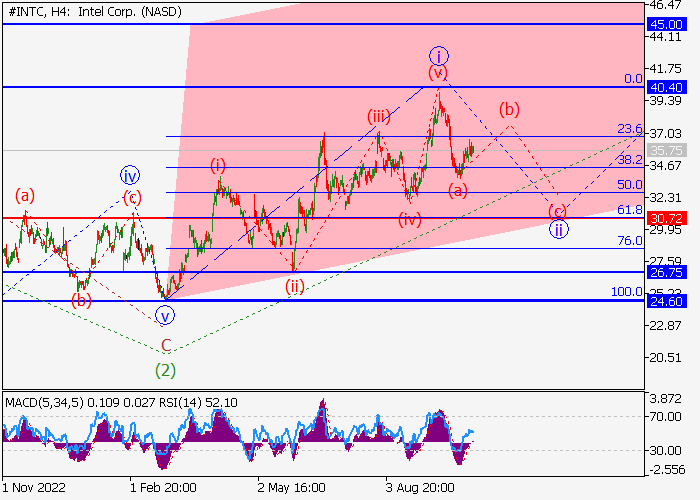Click the red '(a)' label below the September low
Screen dimensions: 700x500
pos(458,191)
